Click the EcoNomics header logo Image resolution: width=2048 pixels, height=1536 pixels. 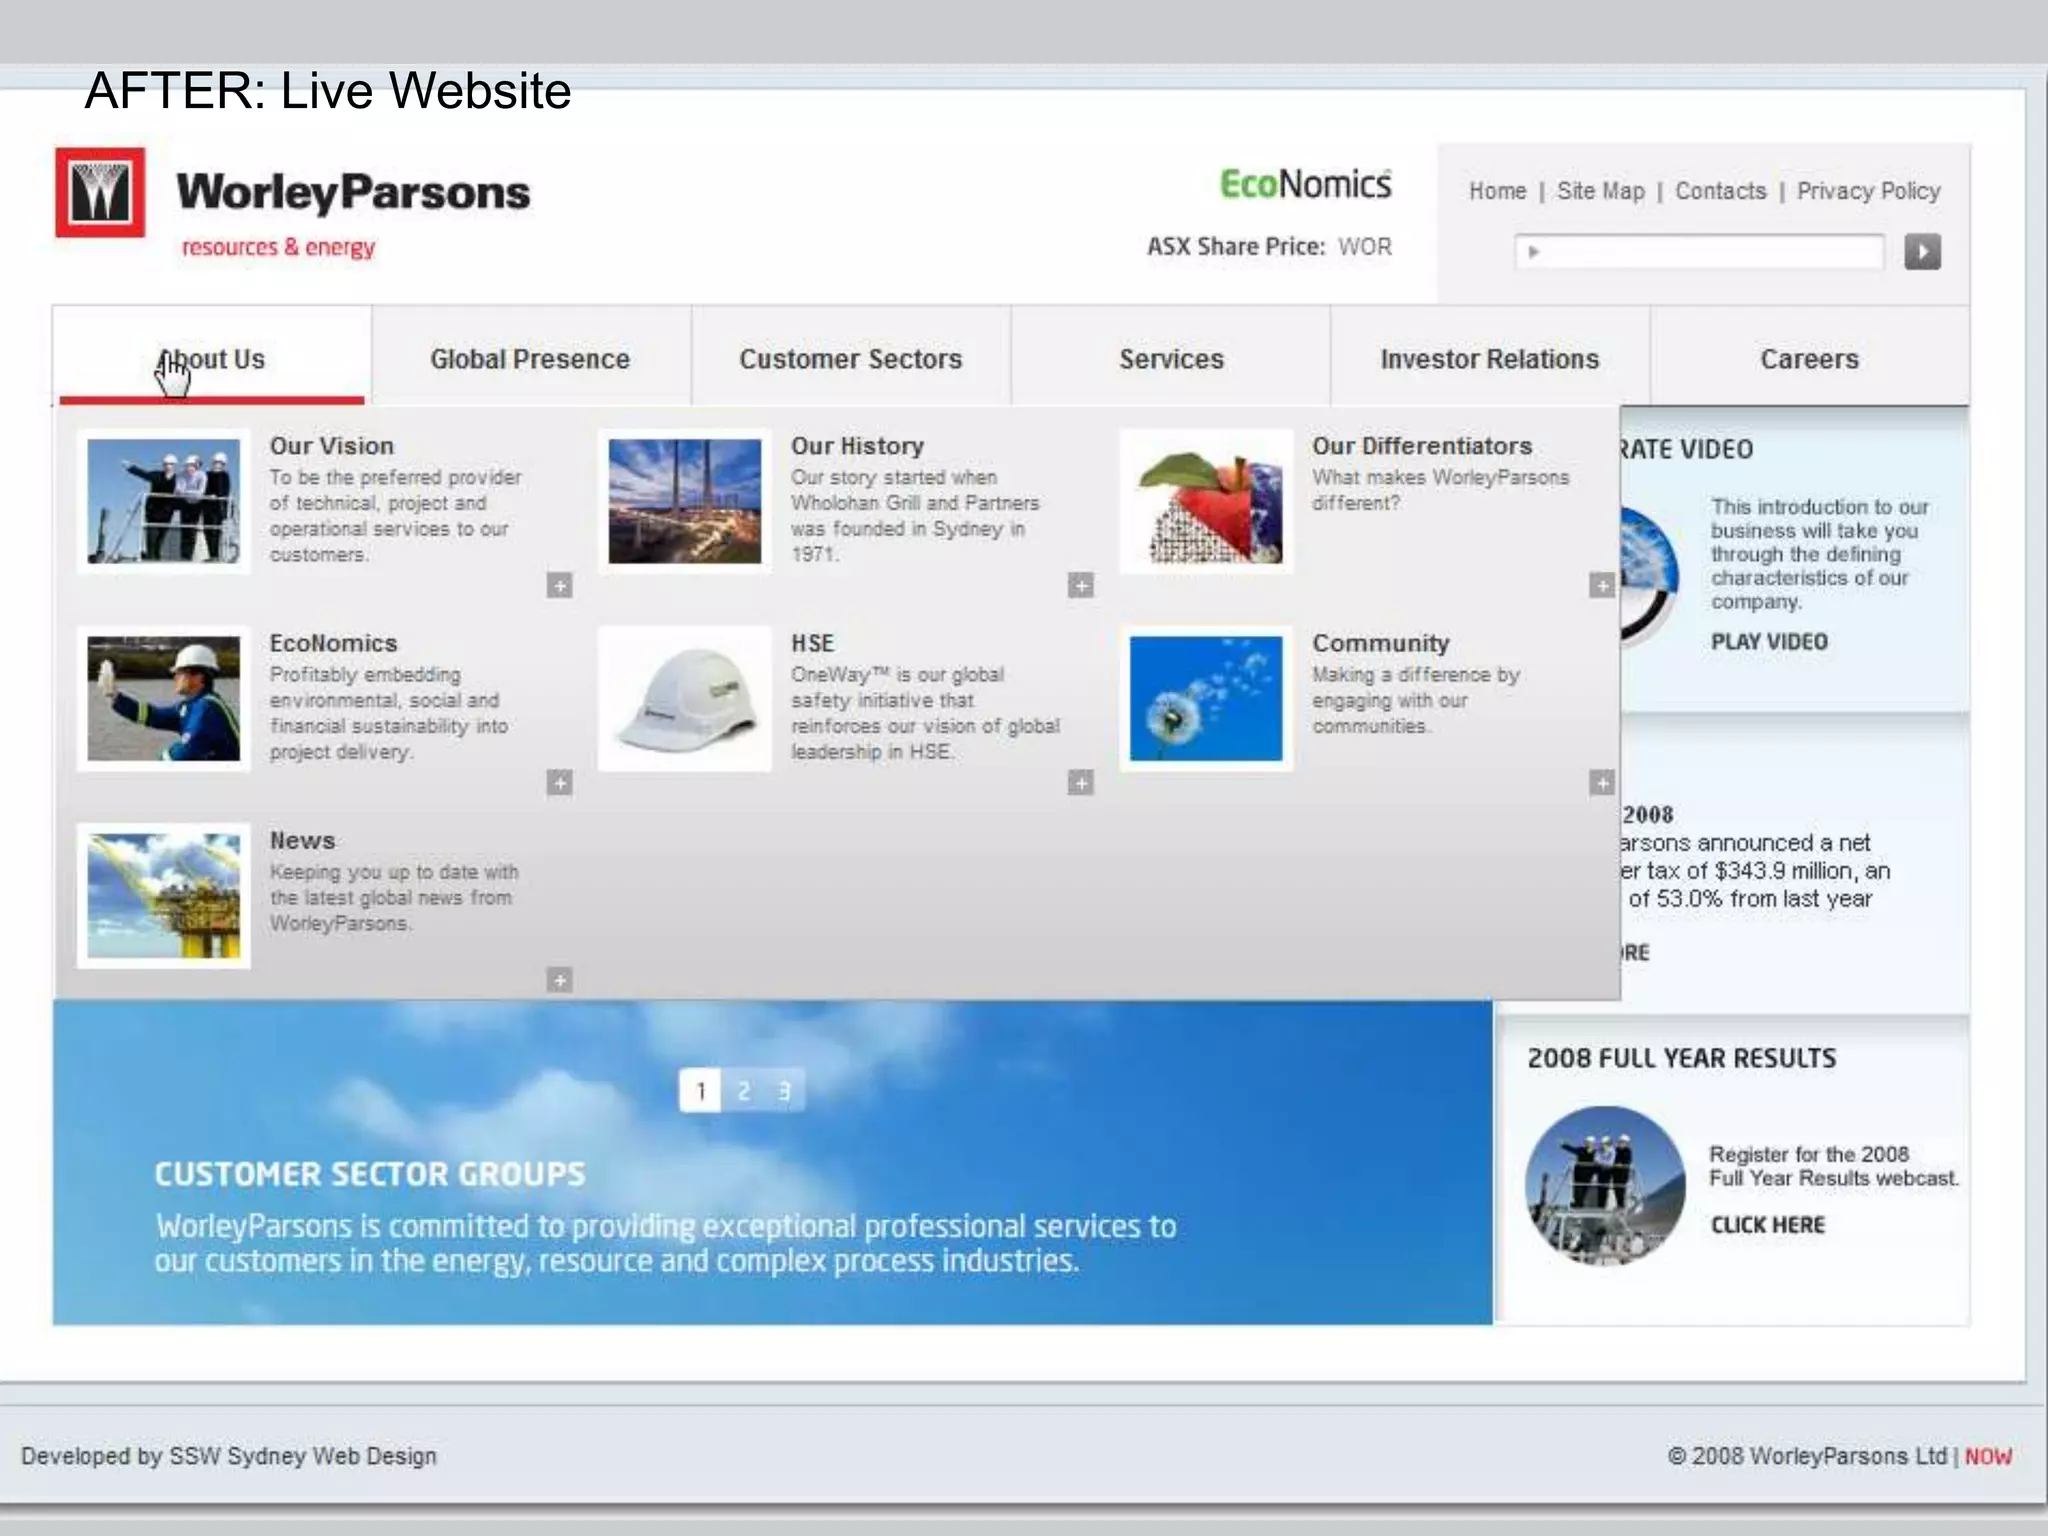1305,184
